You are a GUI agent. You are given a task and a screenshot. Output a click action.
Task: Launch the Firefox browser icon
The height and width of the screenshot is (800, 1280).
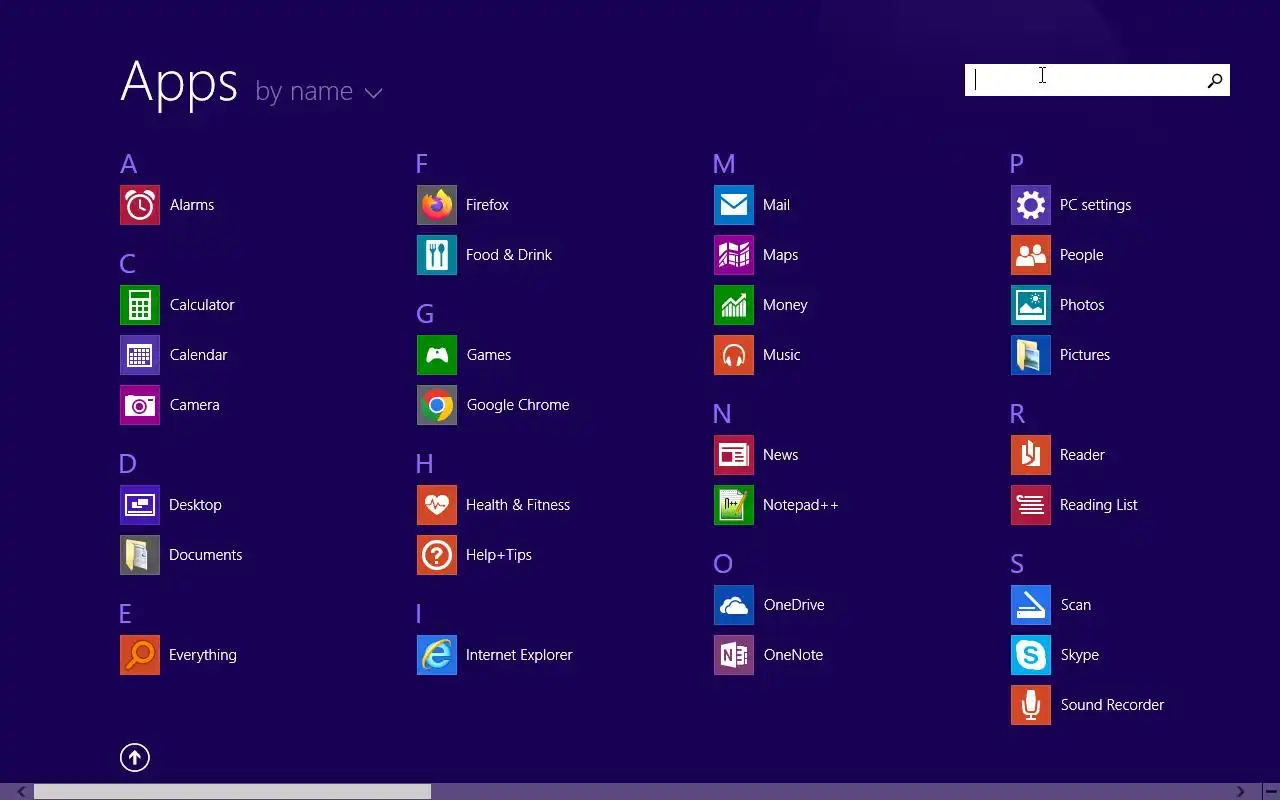[437, 205]
